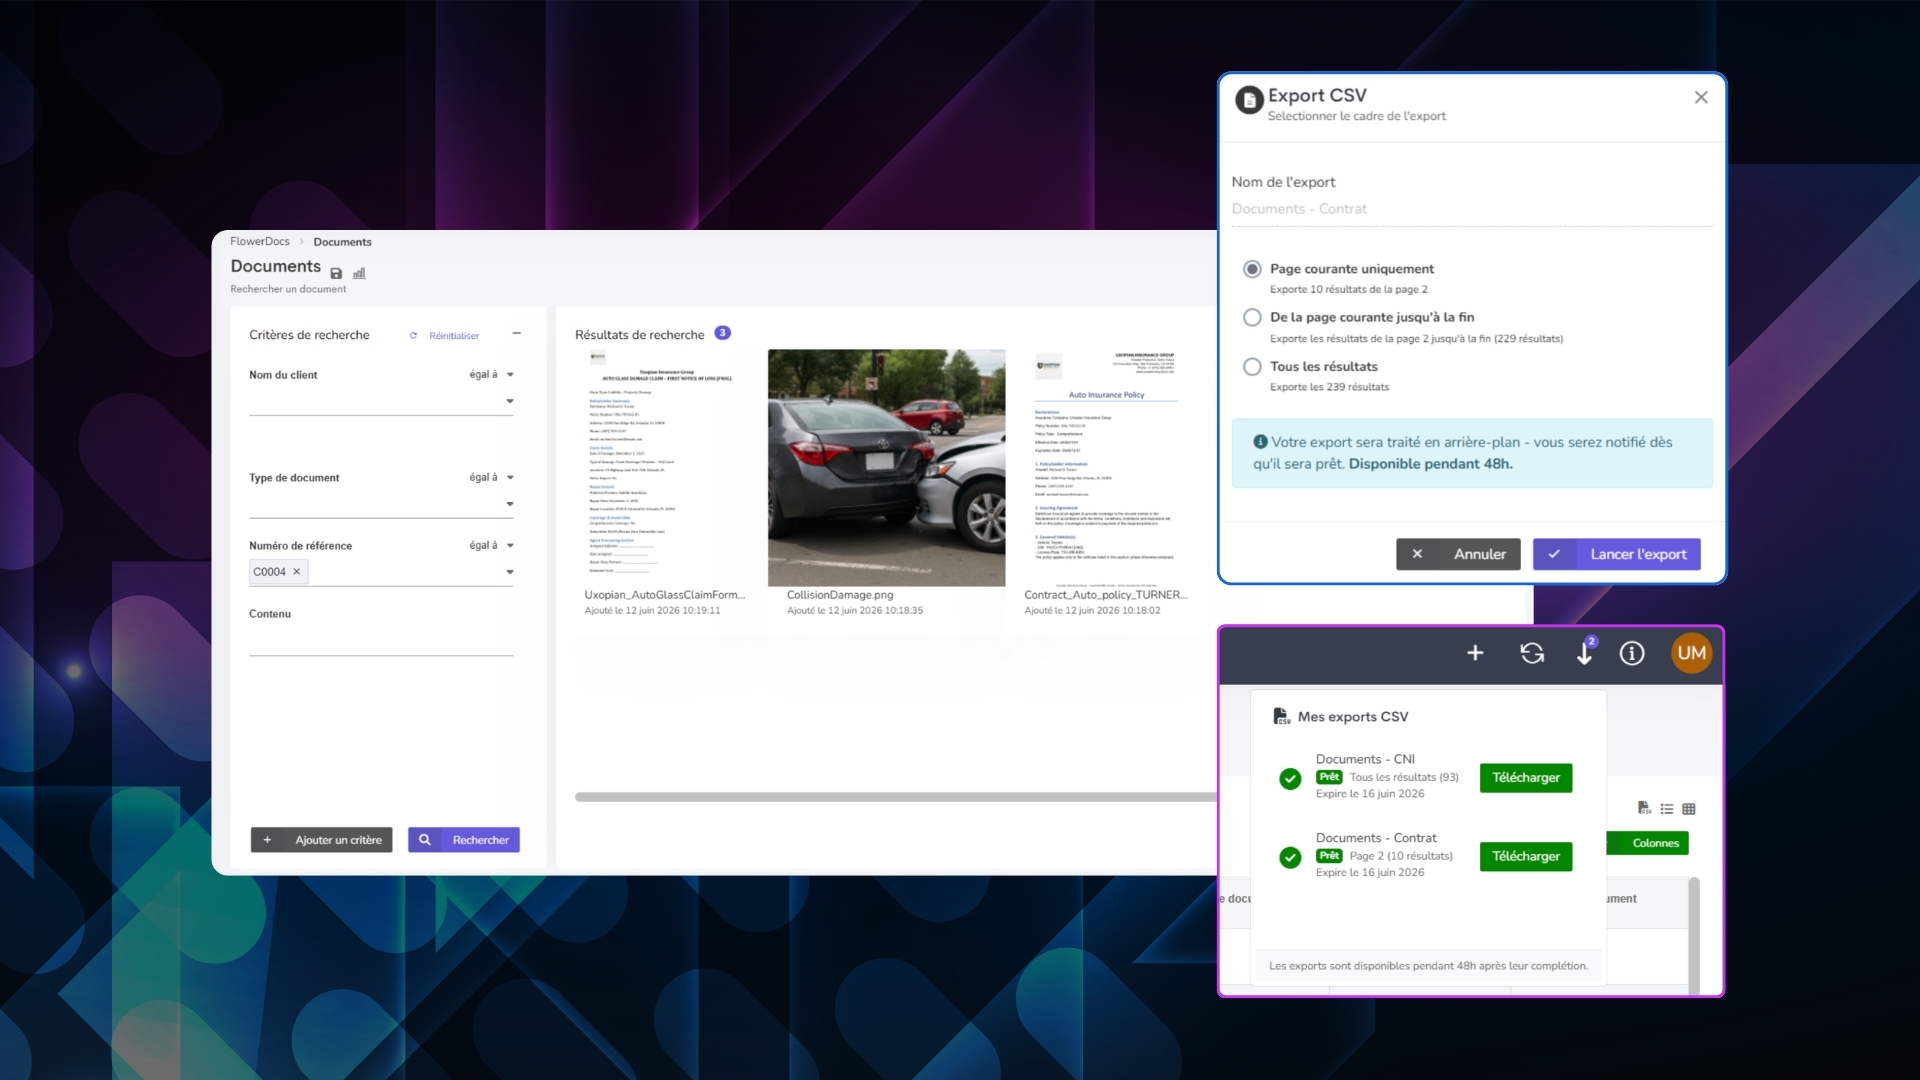Click the save search icon beside Documents title

tap(336, 273)
